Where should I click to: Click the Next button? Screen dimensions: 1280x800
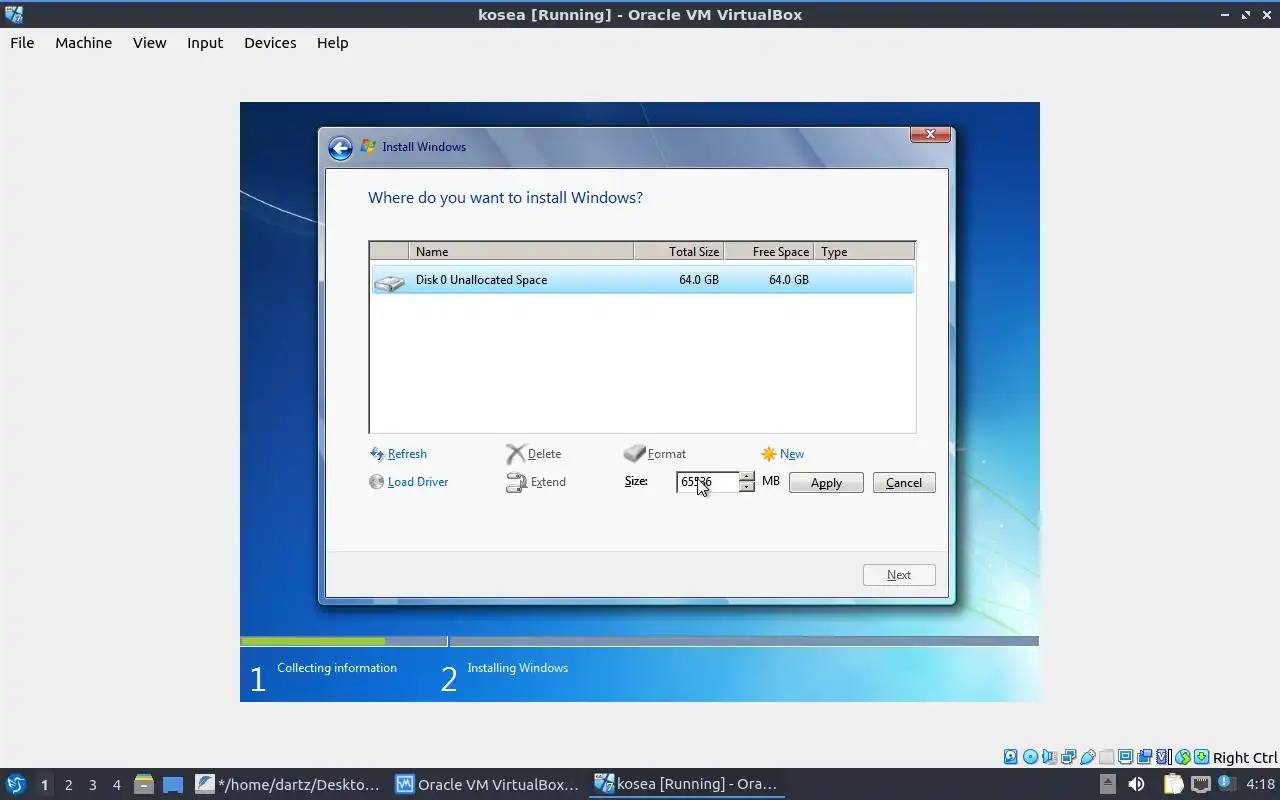(899, 575)
